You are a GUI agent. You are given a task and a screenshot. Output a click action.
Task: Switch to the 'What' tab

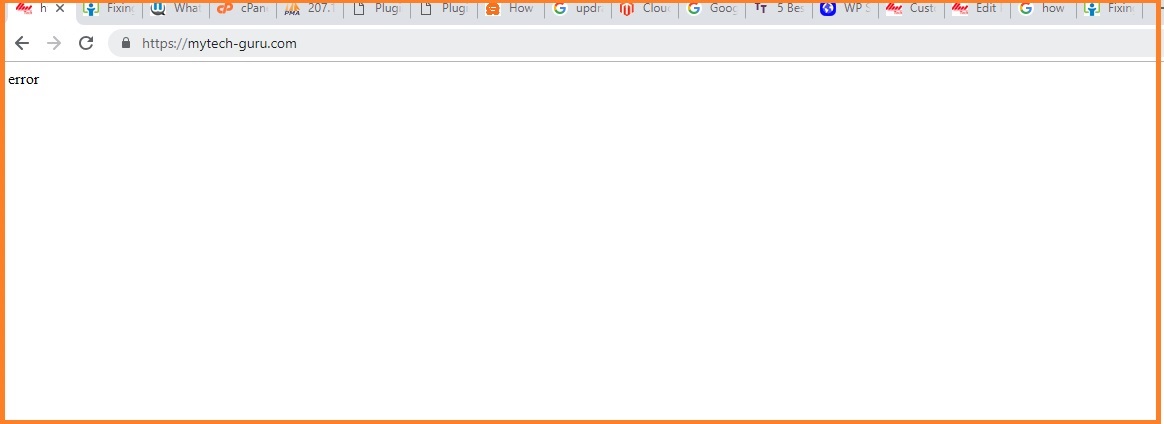(176, 9)
